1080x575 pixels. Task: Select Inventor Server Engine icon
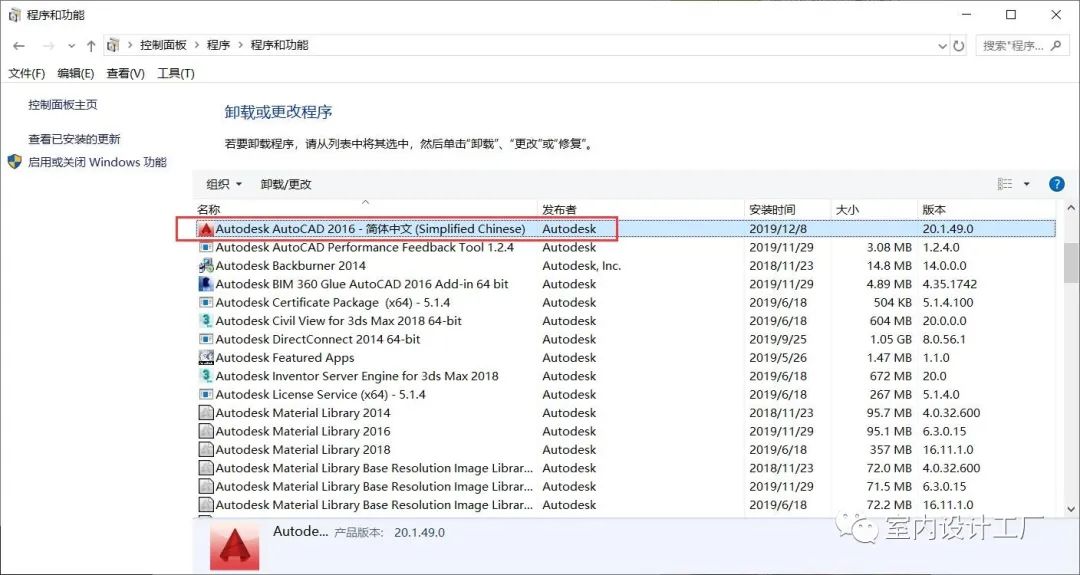pyautogui.click(x=205, y=376)
